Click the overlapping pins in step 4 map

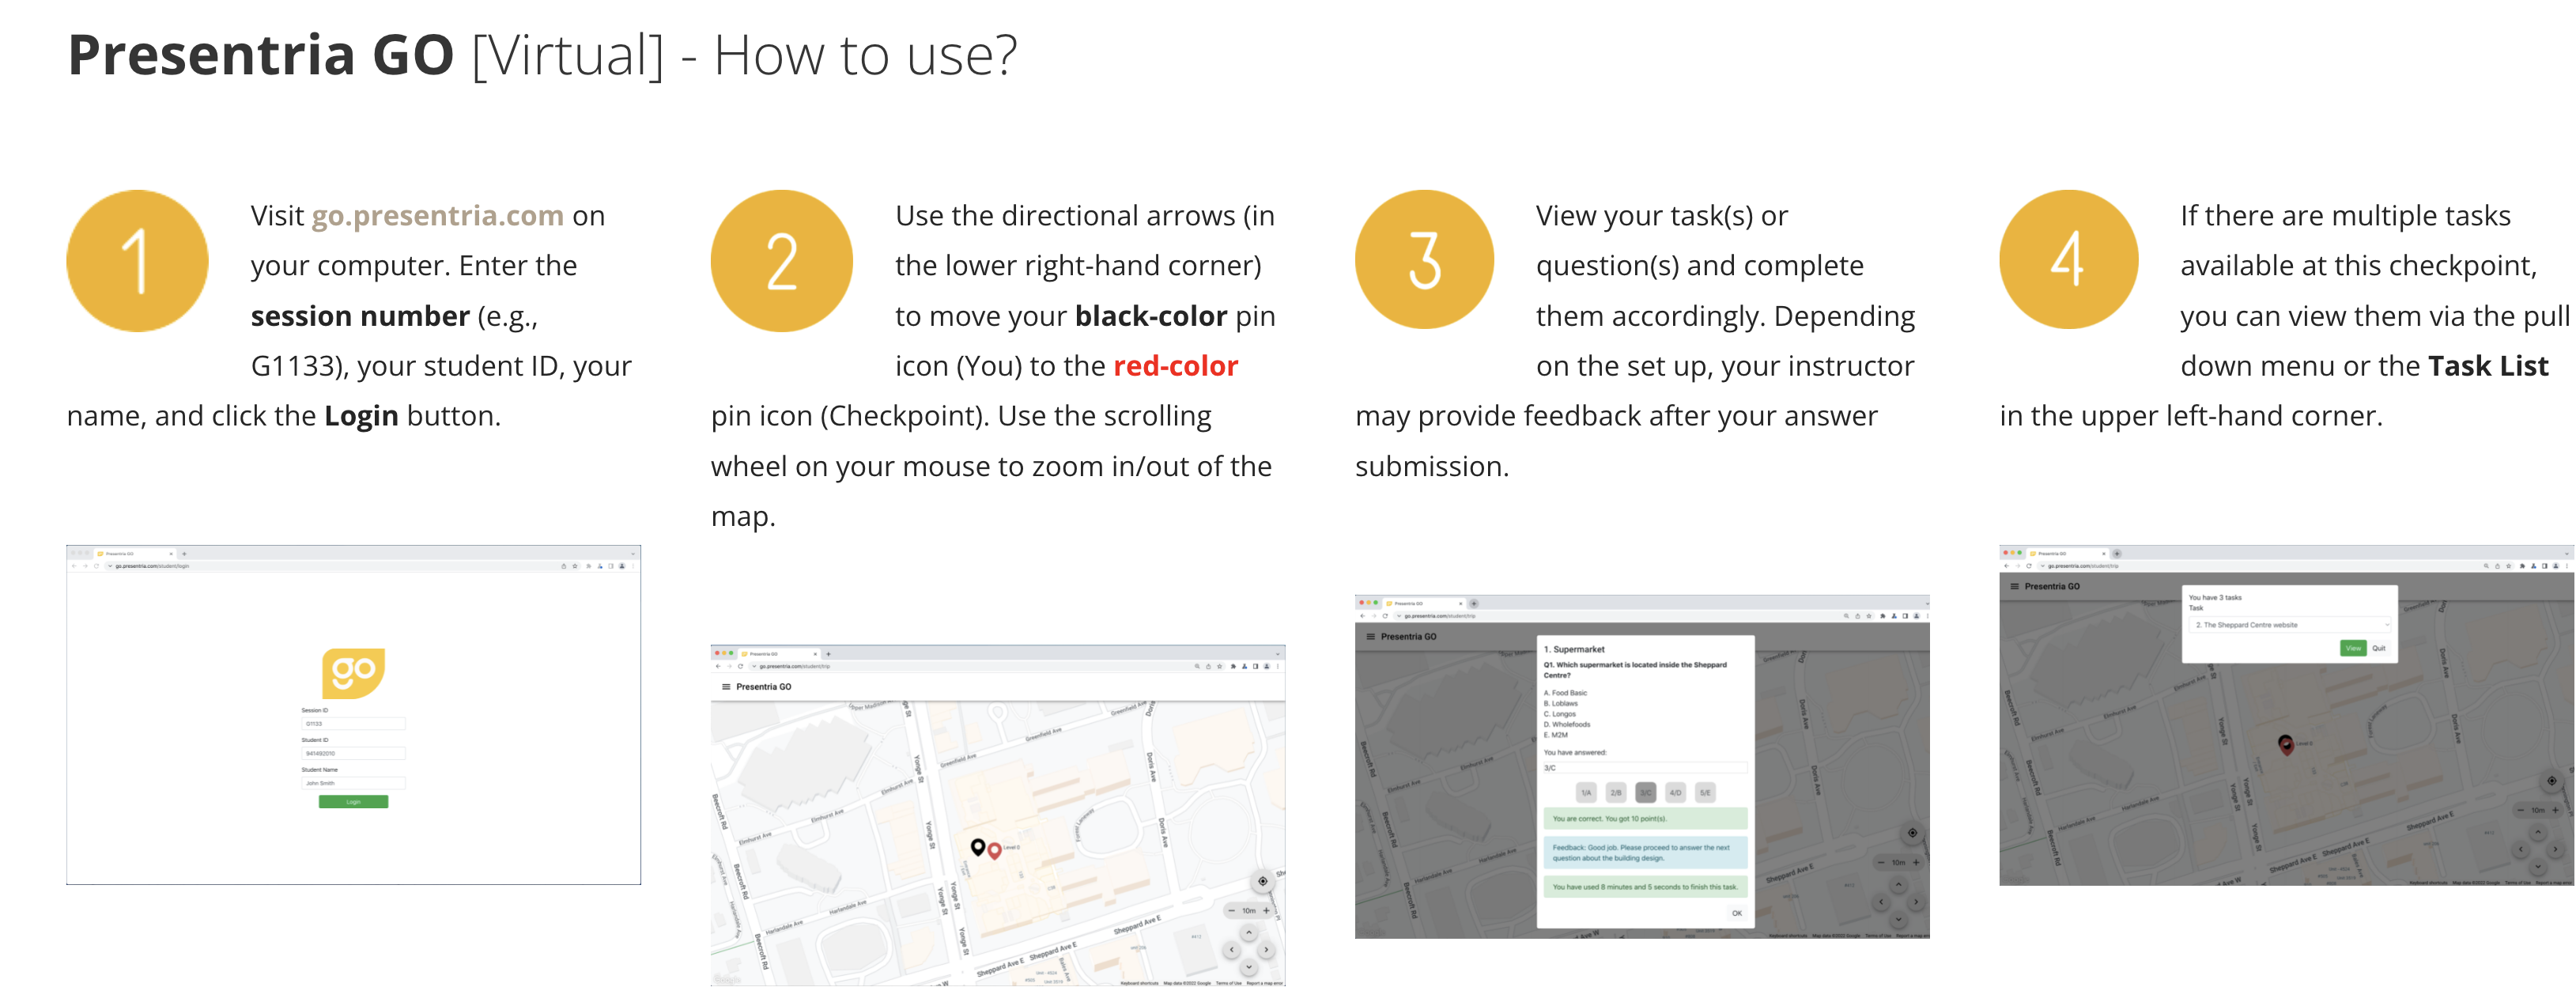pyautogui.click(x=2285, y=745)
